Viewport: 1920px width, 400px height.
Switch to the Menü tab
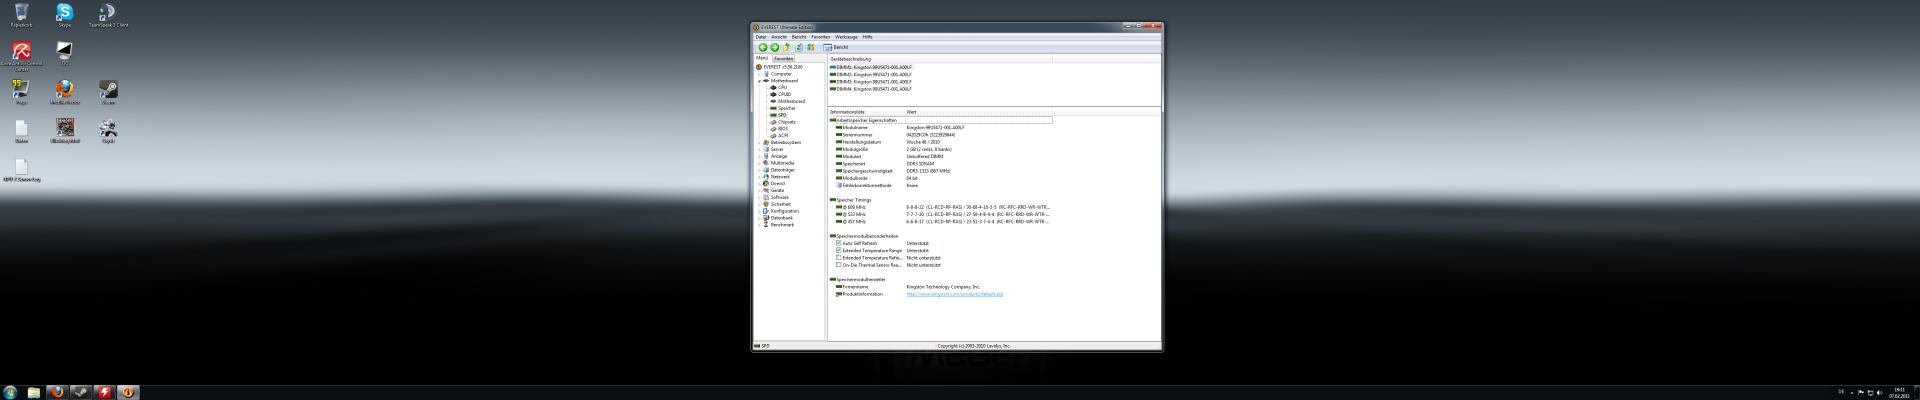coord(762,58)
